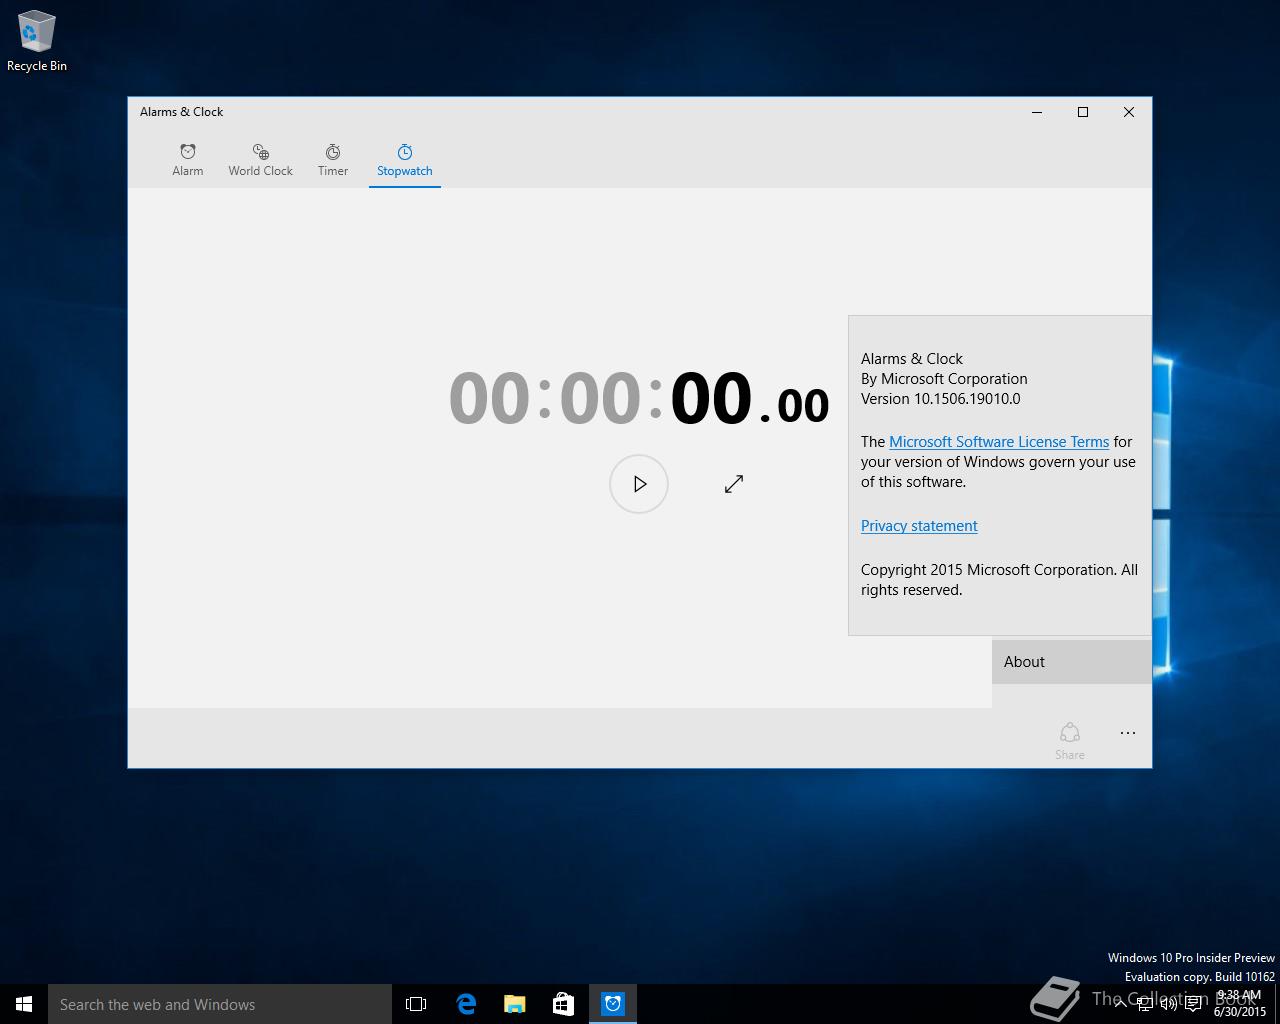Open the Alarm tab
The image size is (1280, 1024).
click(x=188, y=160)
